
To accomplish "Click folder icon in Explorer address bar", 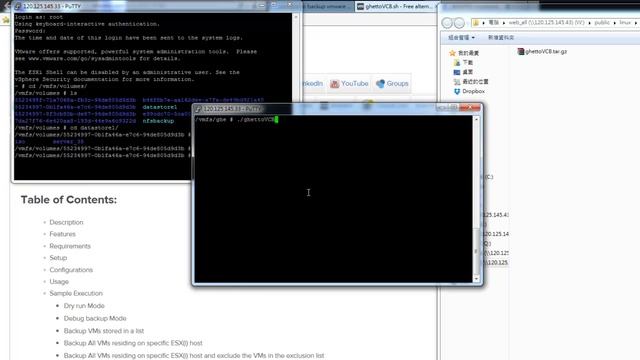I will pyautogui.click(x=476, y=23).
